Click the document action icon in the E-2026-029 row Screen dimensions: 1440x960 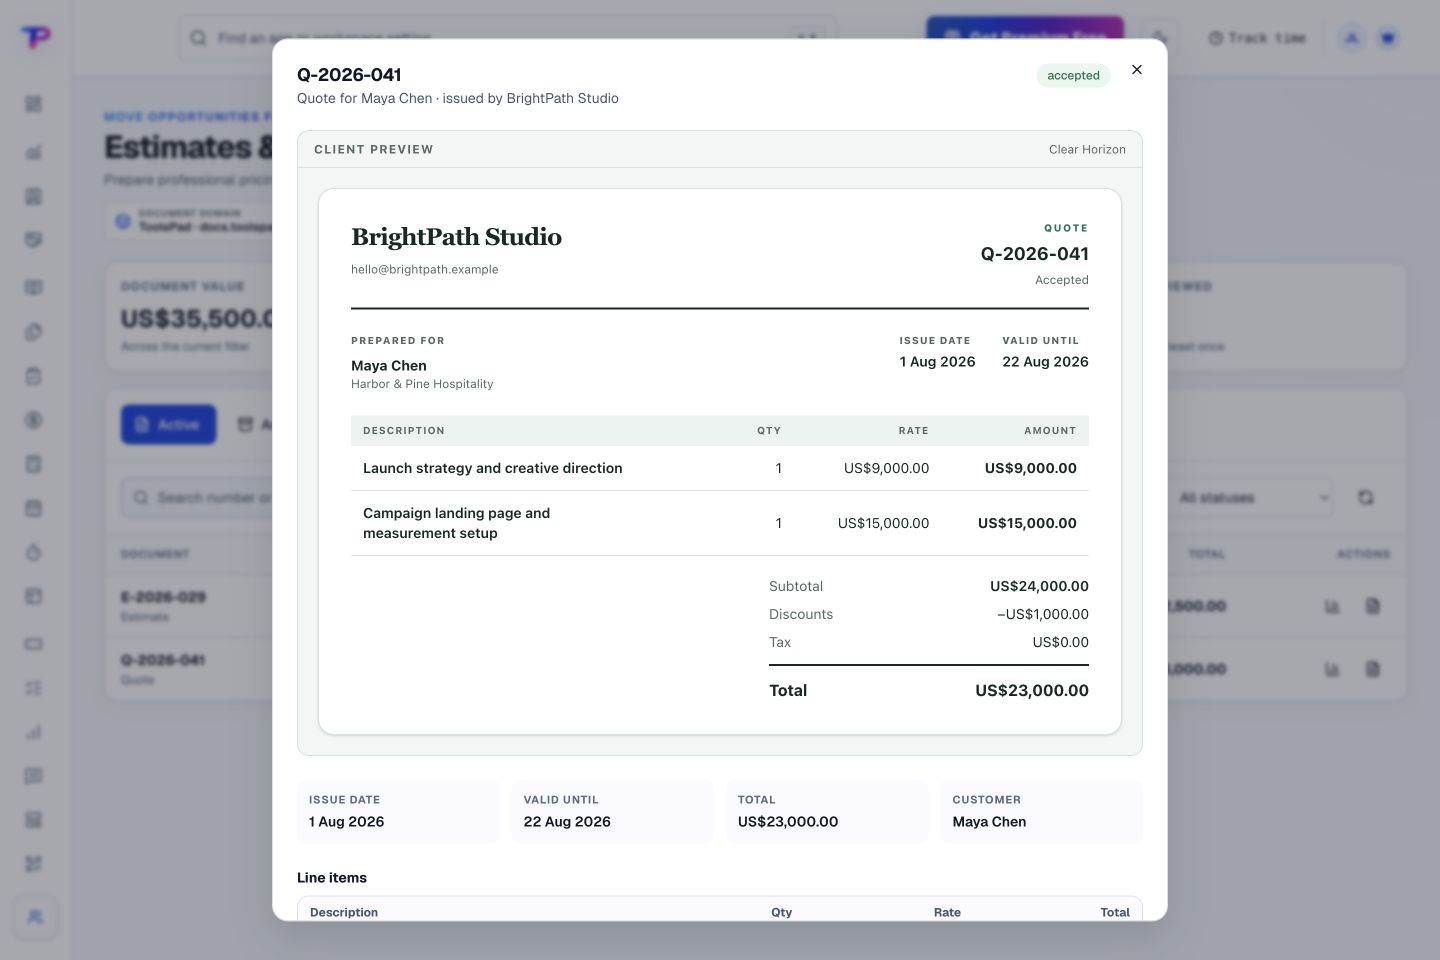point(1373,606)
